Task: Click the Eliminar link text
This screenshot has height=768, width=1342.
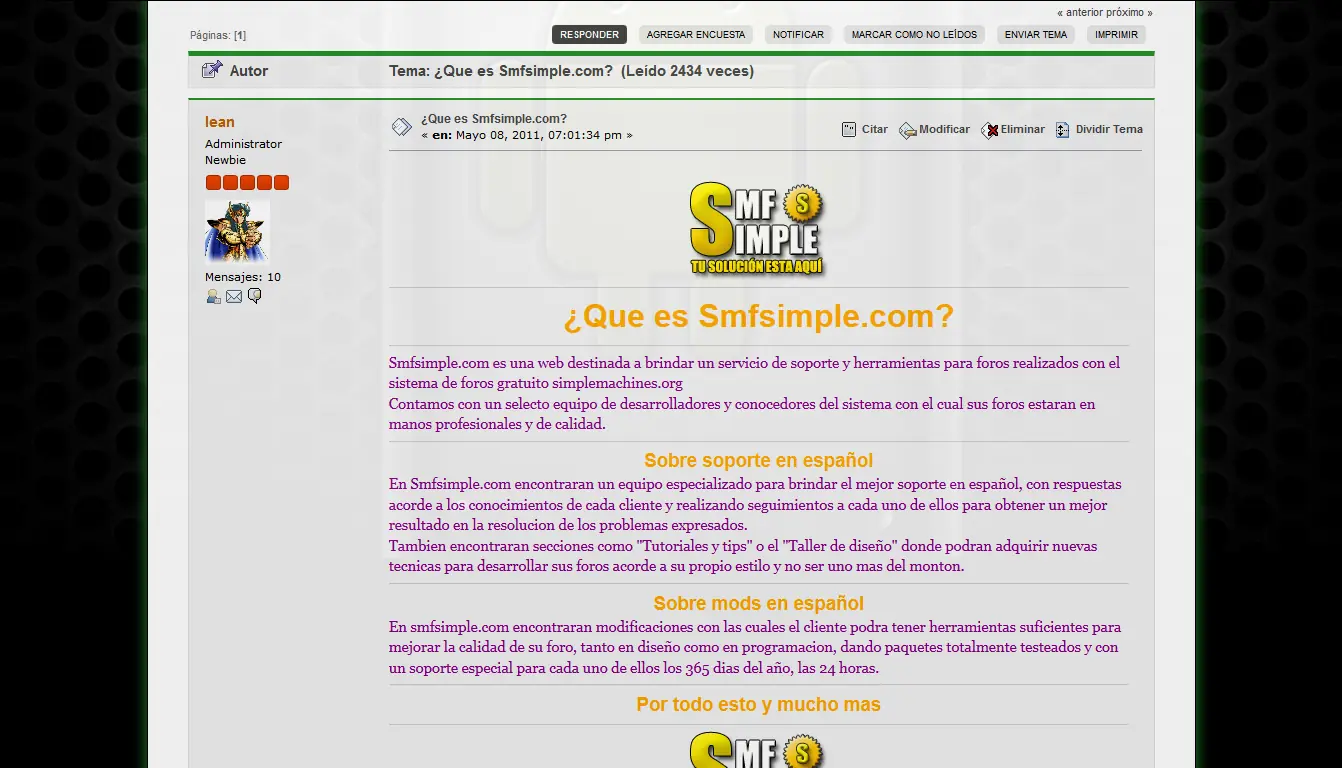Action: (x=1023, y=129)
